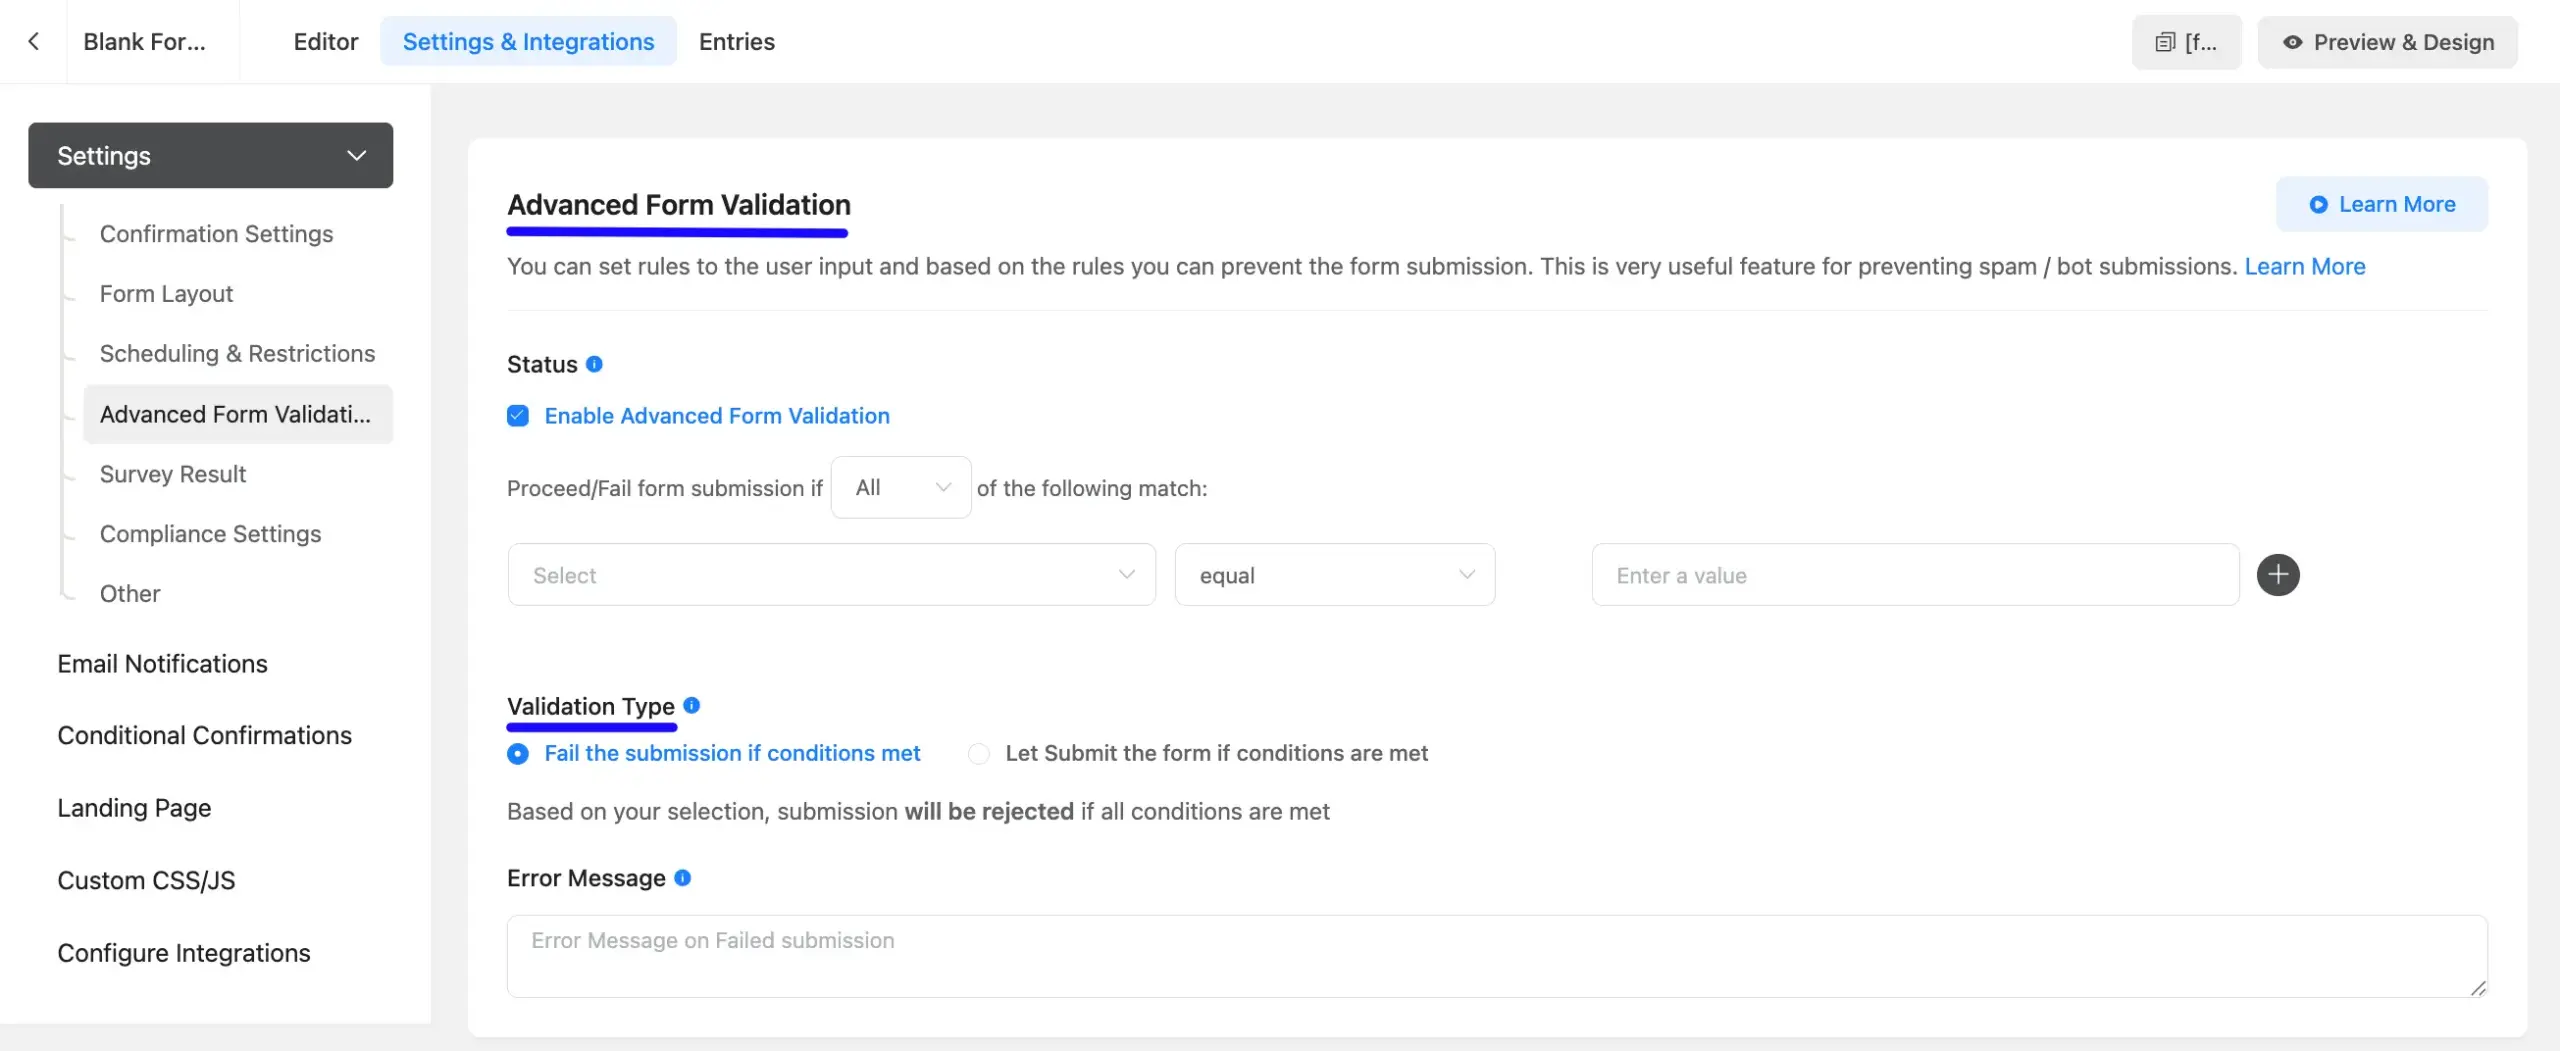Uncheck Enable Advanced Form Validation

[517, 415]
